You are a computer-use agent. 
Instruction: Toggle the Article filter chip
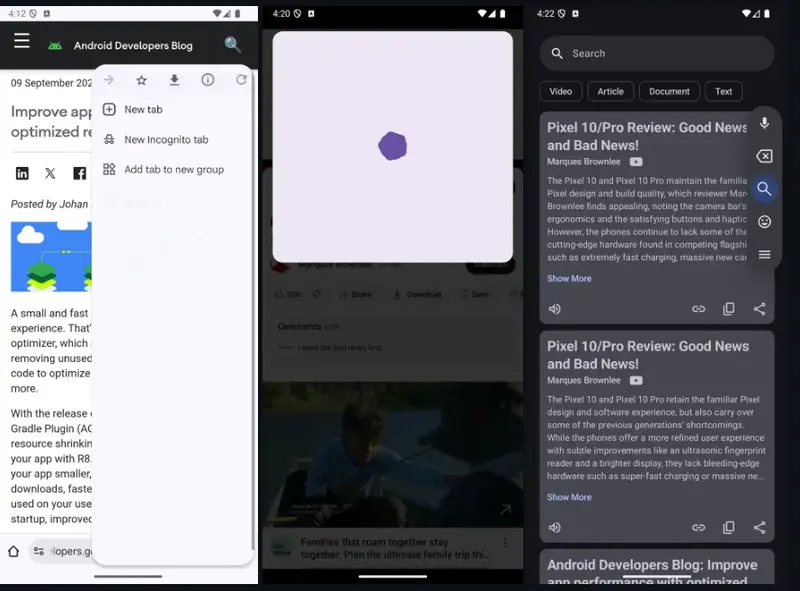(610, 91)
